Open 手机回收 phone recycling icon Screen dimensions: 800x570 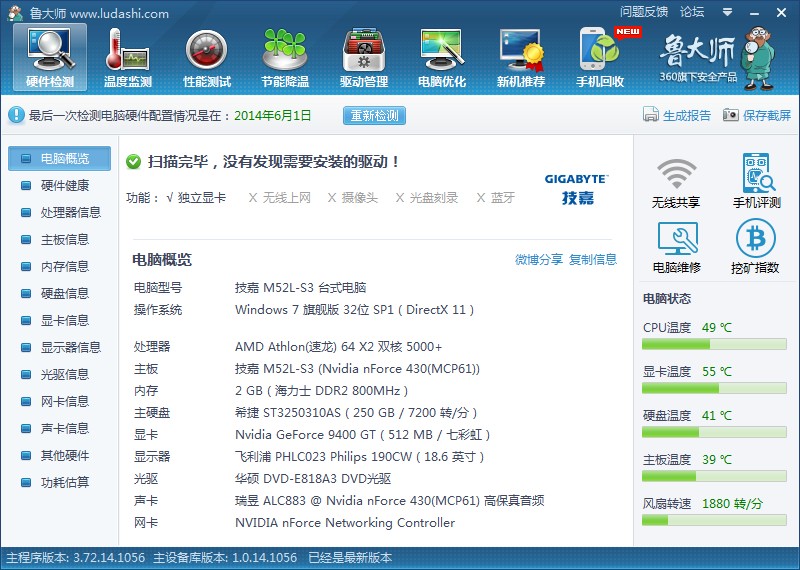pos(601,55)
